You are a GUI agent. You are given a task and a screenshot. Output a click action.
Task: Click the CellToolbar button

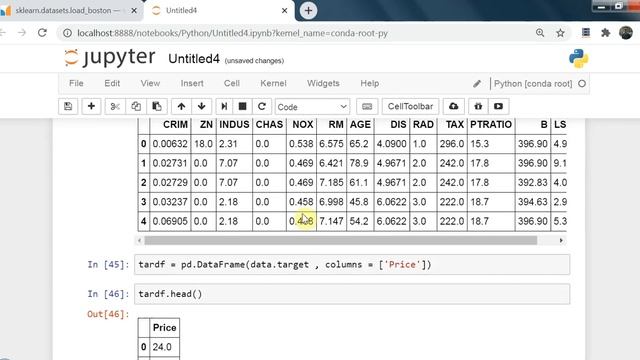click(x=410, y=107)
